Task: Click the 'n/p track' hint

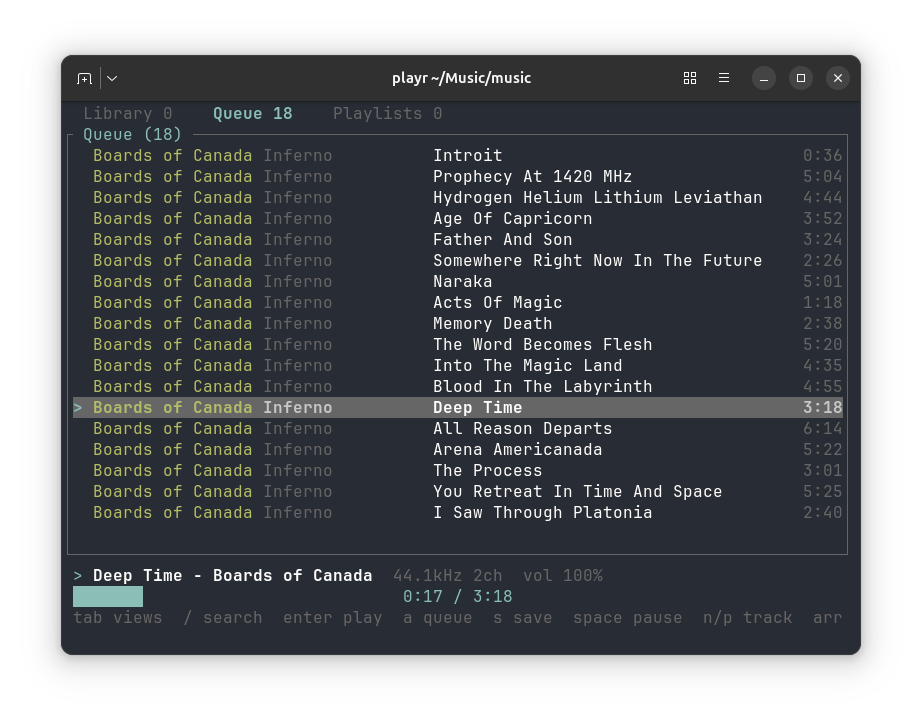Action: (x=747, y=618)
